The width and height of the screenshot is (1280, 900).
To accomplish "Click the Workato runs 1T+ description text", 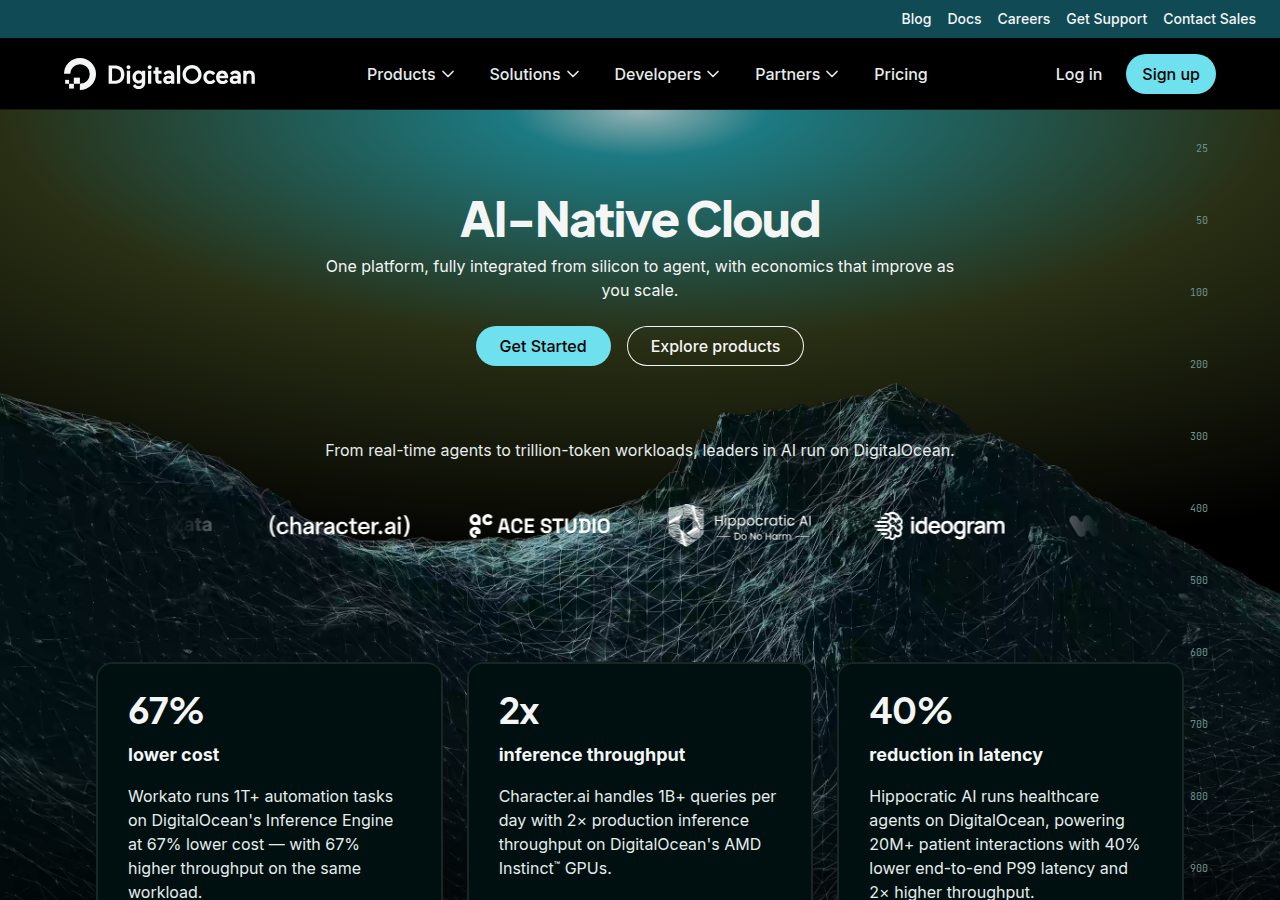I will (261, 844).
